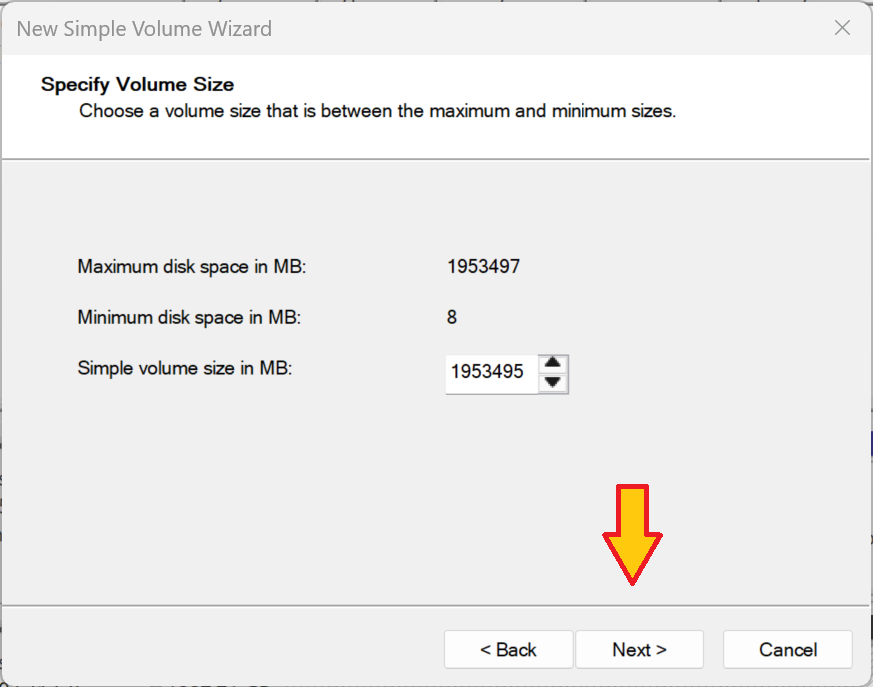Click the Choose a volume size instruction text
The width and height of the screenshot is (873, 687).
coord(377,111)
